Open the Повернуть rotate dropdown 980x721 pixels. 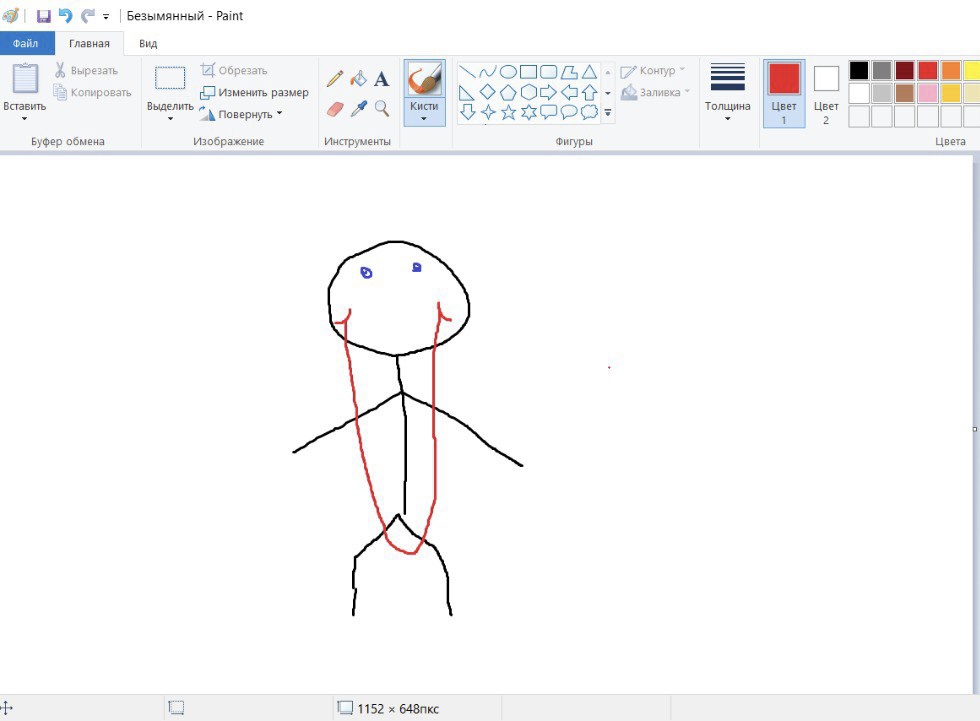[241, 114]
